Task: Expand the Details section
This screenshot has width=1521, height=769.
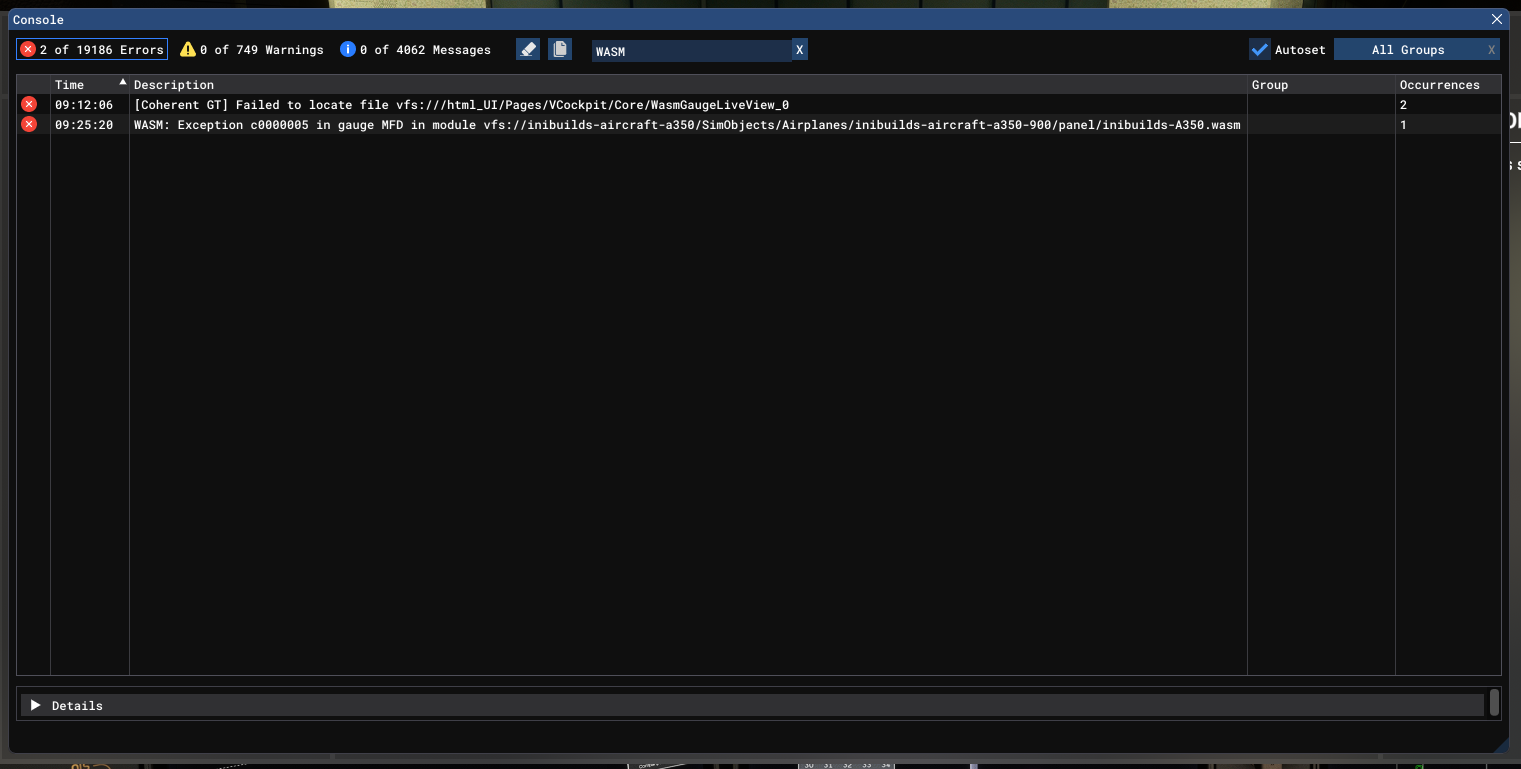Action: 36,705
